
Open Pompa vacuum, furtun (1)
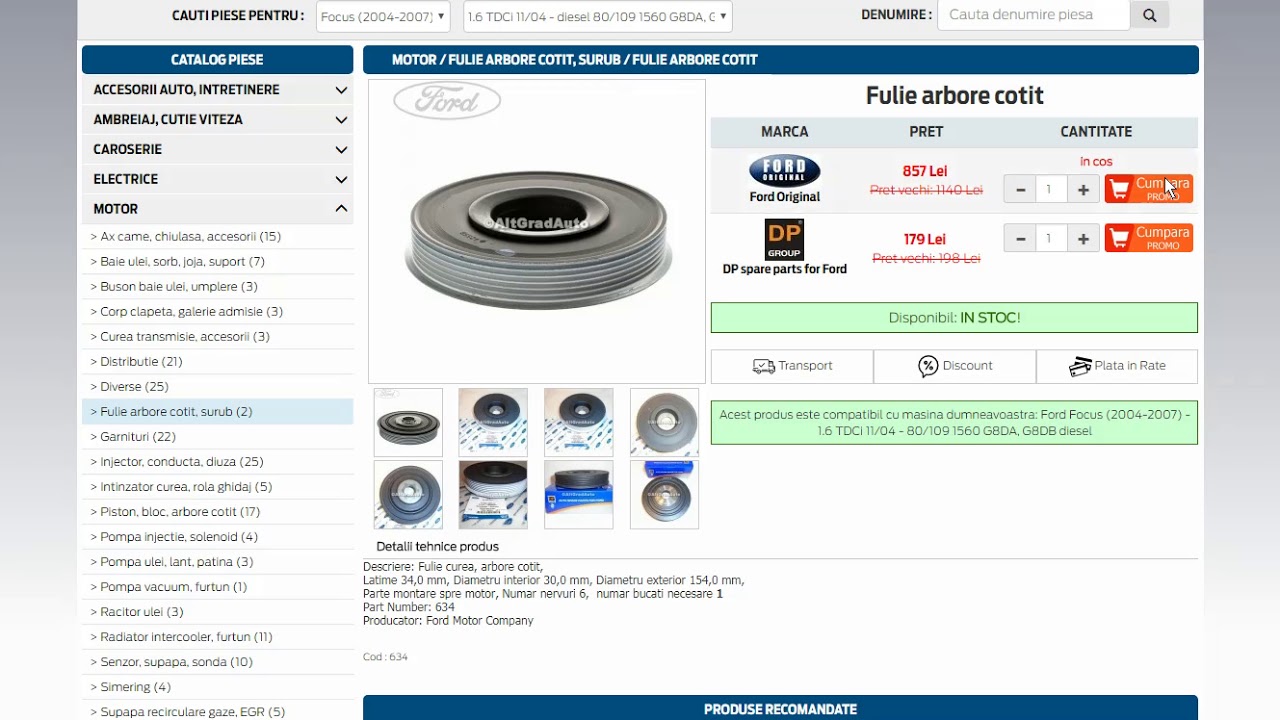pyautogui.click(x=169, y=587)
